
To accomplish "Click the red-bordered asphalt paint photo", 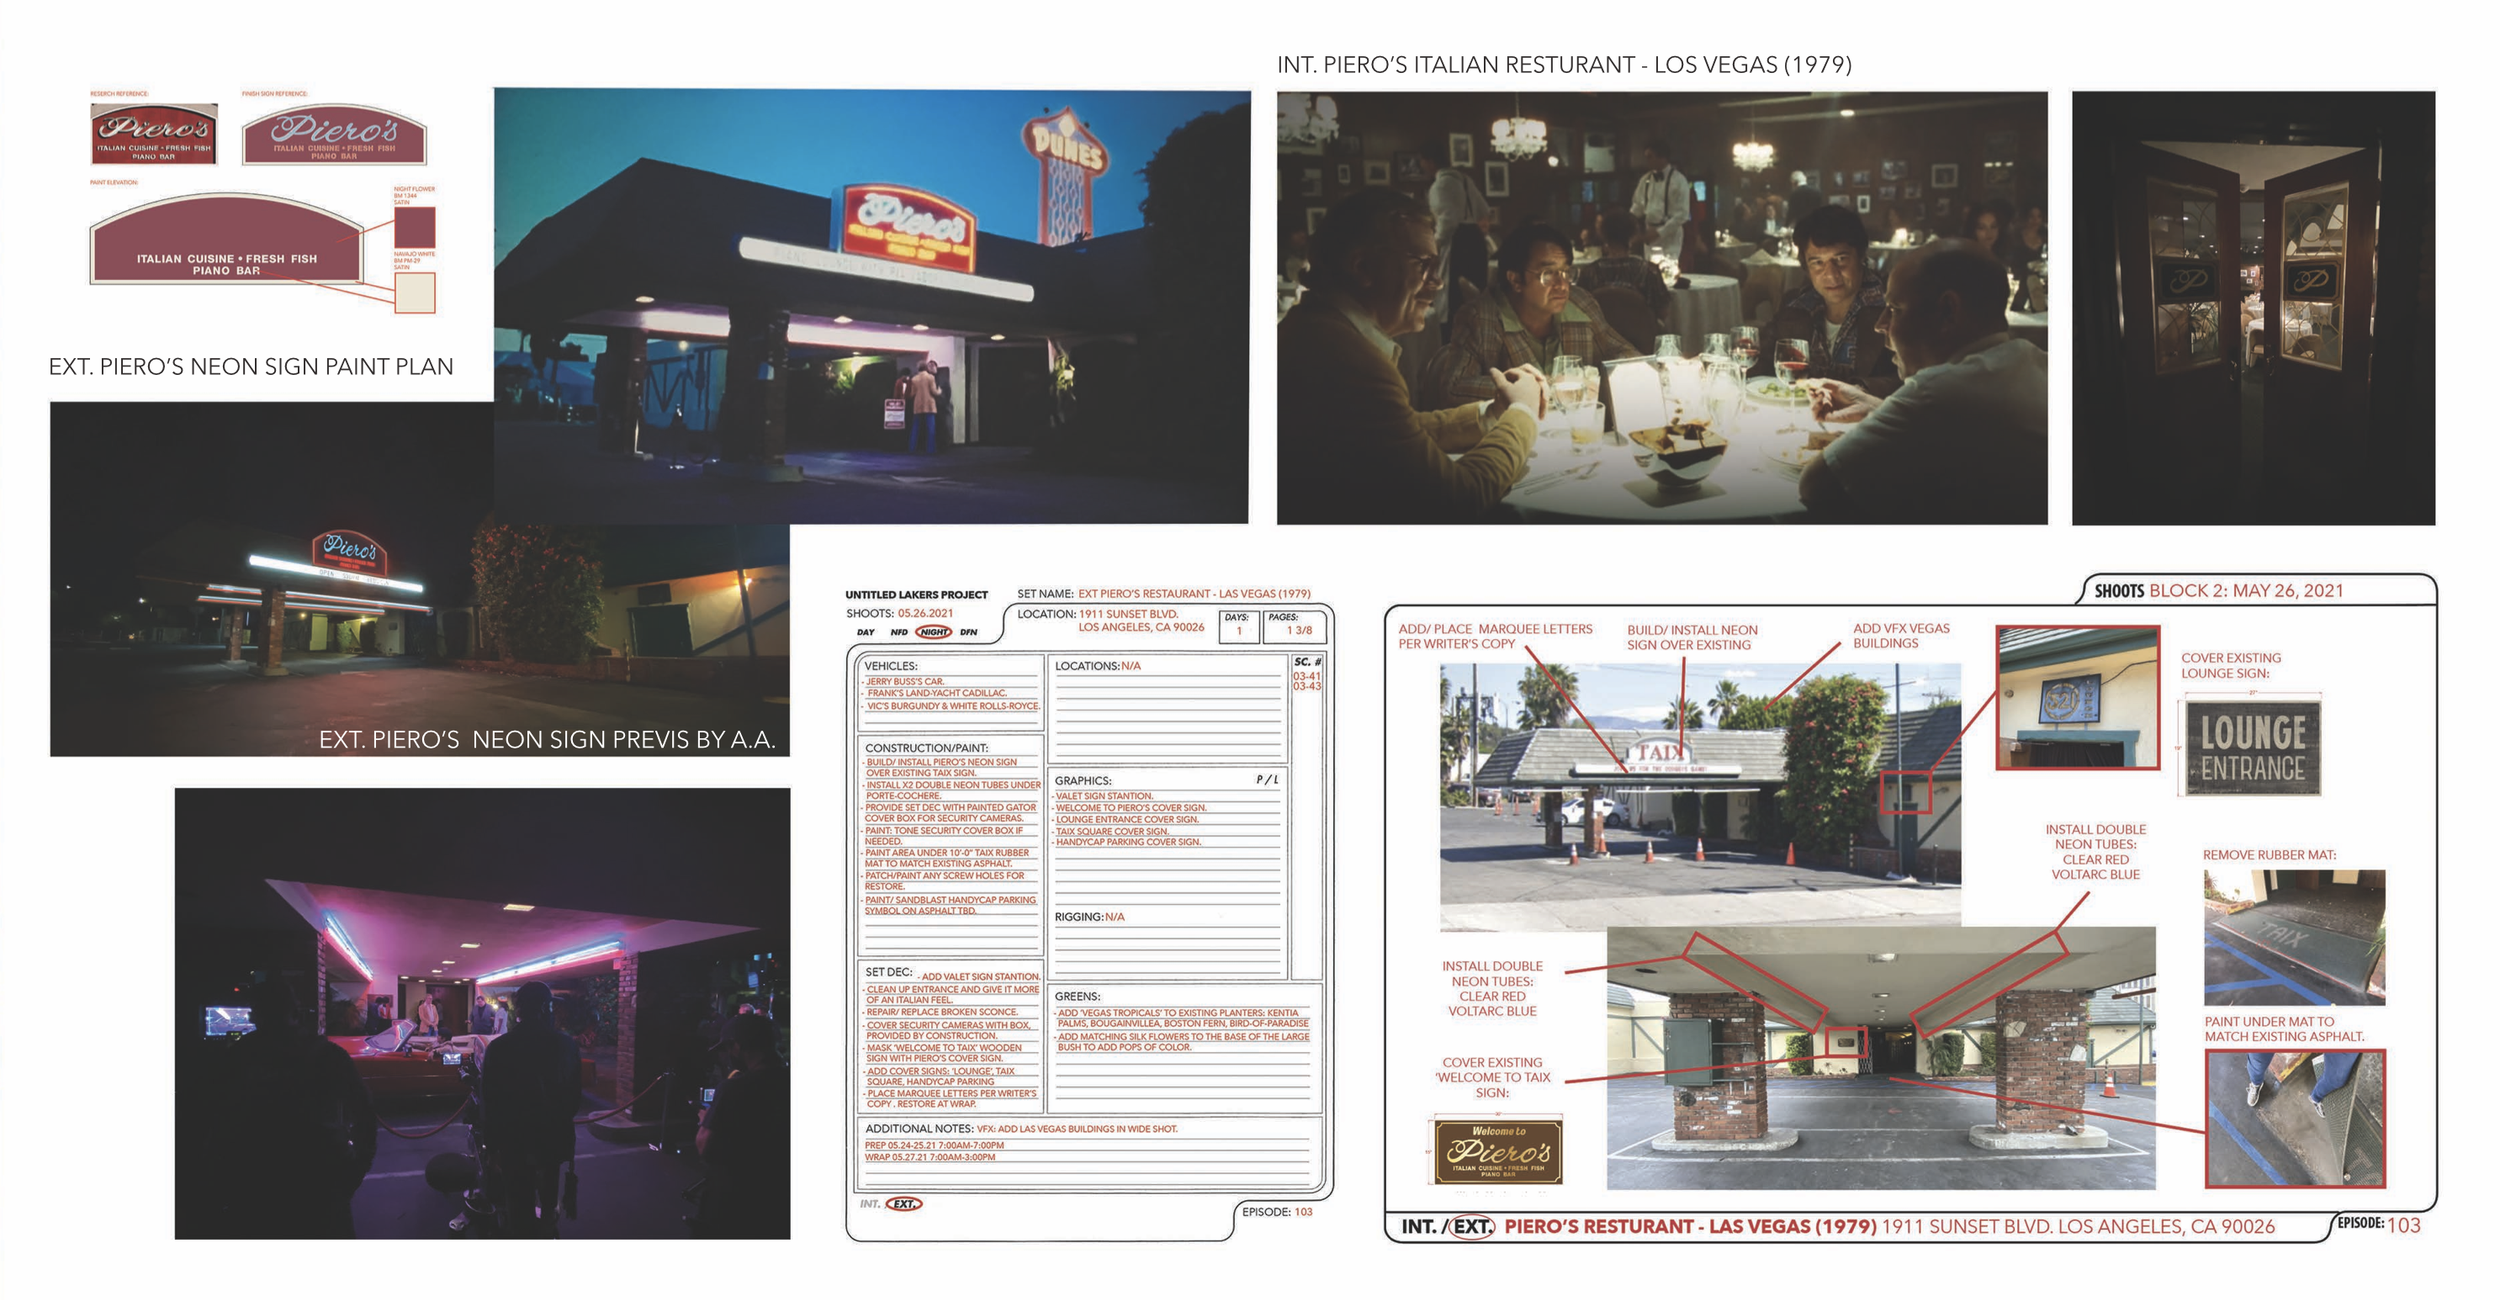I will pyautogui.click(x=2294, y=1119).
